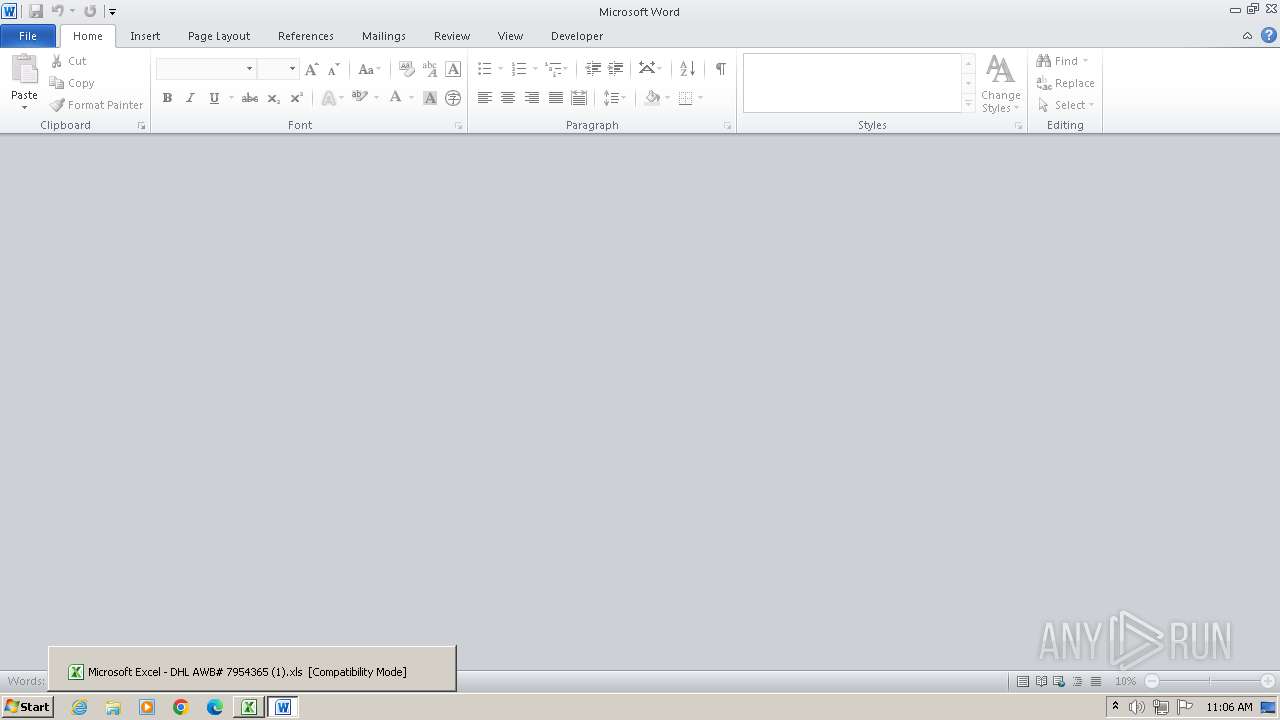Click the Character Shading icon
This screenshot has width=1280, height=720.
tap(430, 98)
